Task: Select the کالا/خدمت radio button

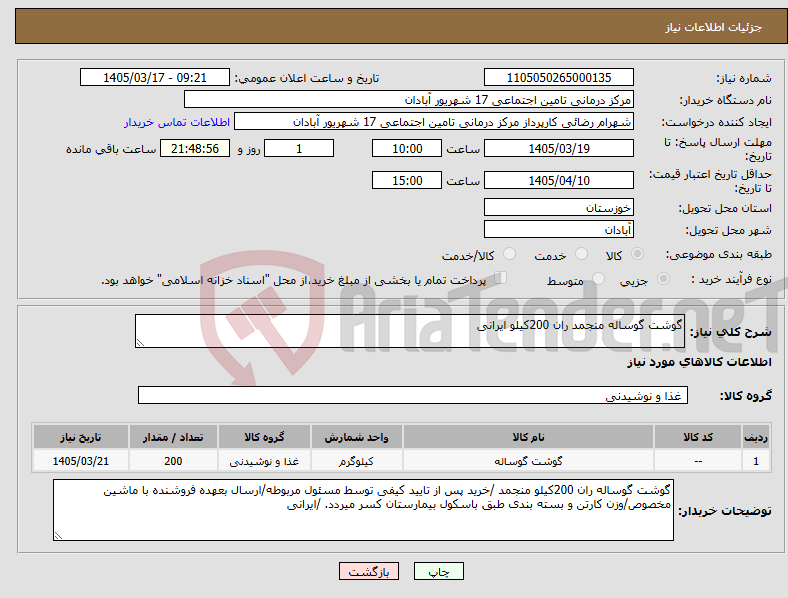Action: (x=509, y=254)
